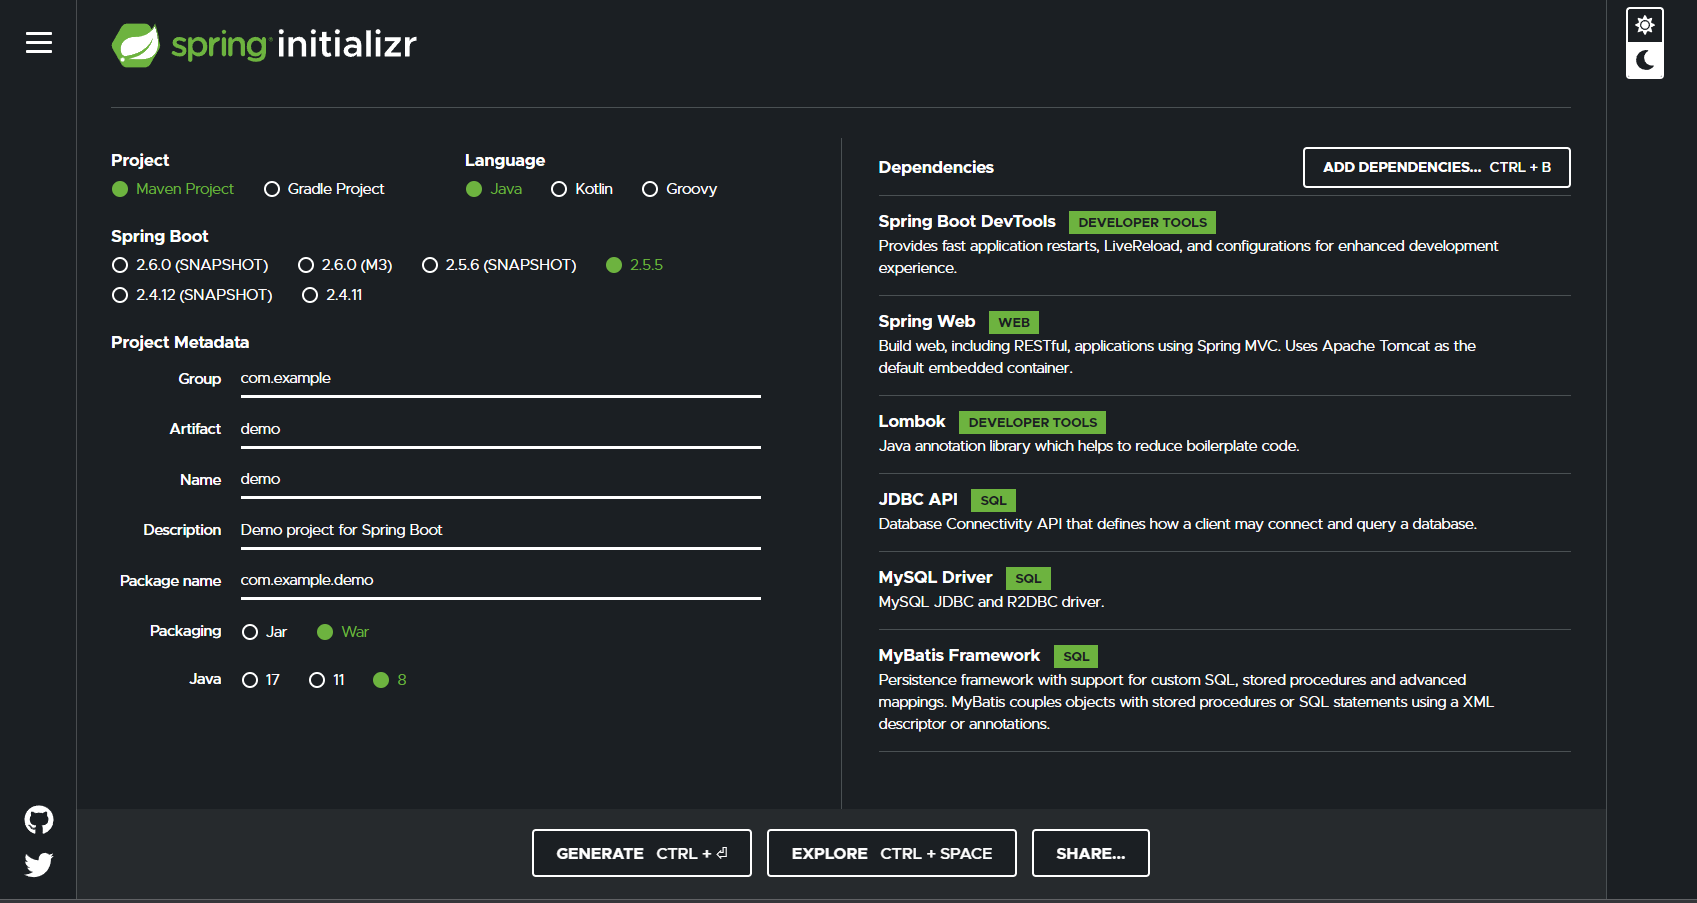Viewport: 1697px width, 903px height.
Task: Click DEVELOPER TOOLS tag beside DevTools
Action: click(x=1142, y=222)
